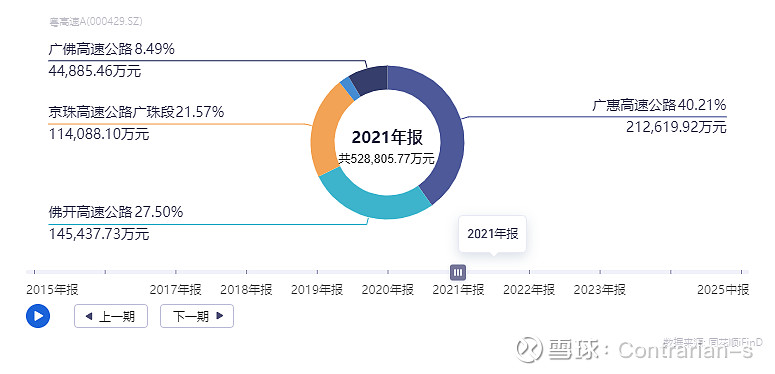Click the 佛开高速公路 27.50% label

(x=116, y=212)
